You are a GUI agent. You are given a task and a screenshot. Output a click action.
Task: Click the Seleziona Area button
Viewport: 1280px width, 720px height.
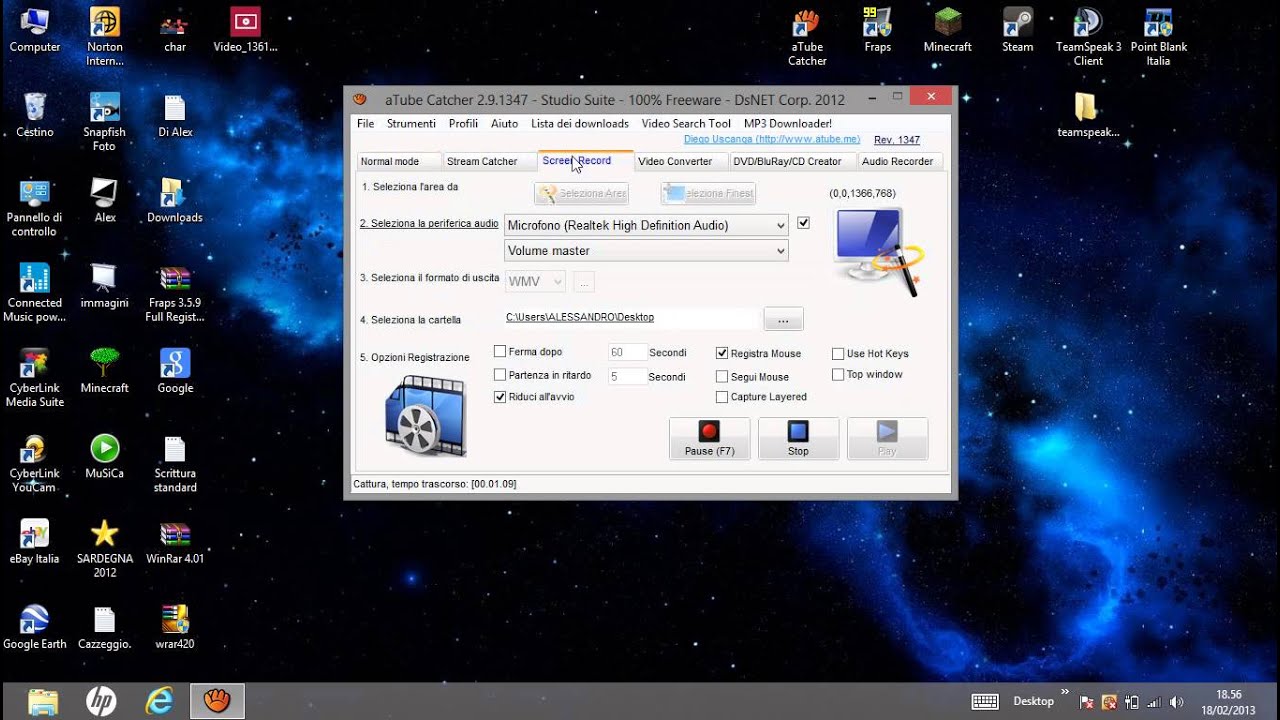pyautogui.click(x=581, y=193)
